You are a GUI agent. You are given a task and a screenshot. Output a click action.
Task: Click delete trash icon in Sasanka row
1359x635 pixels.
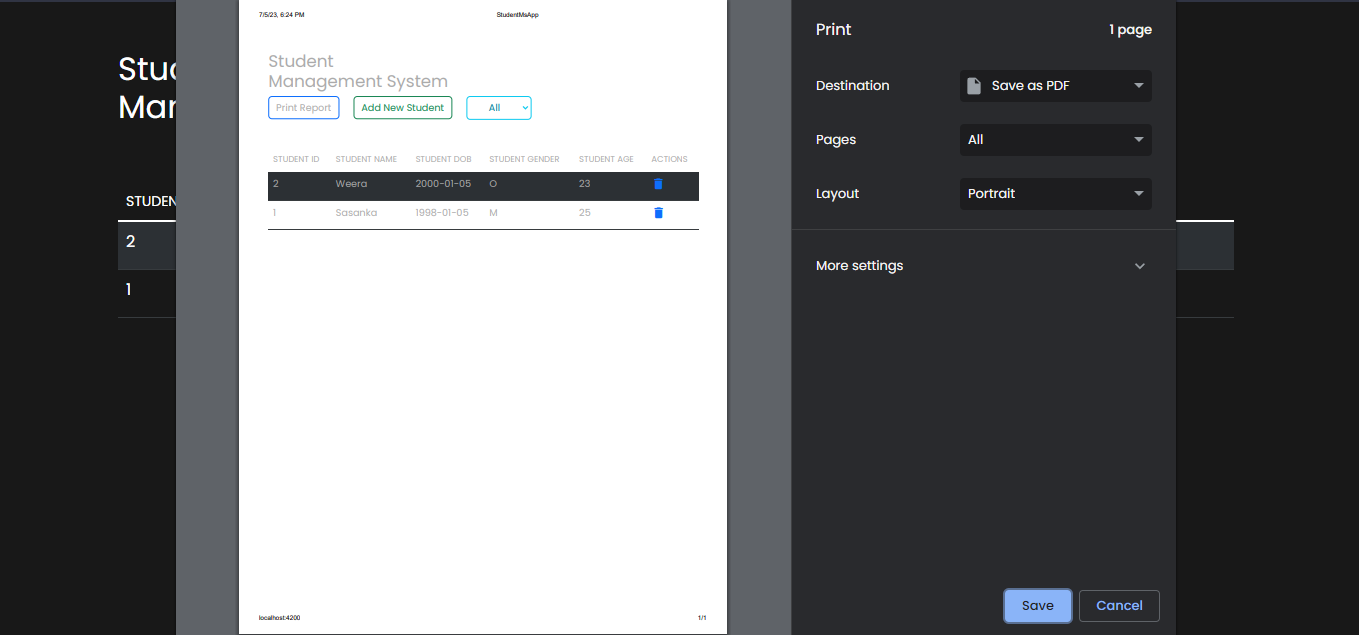[658, 213]
